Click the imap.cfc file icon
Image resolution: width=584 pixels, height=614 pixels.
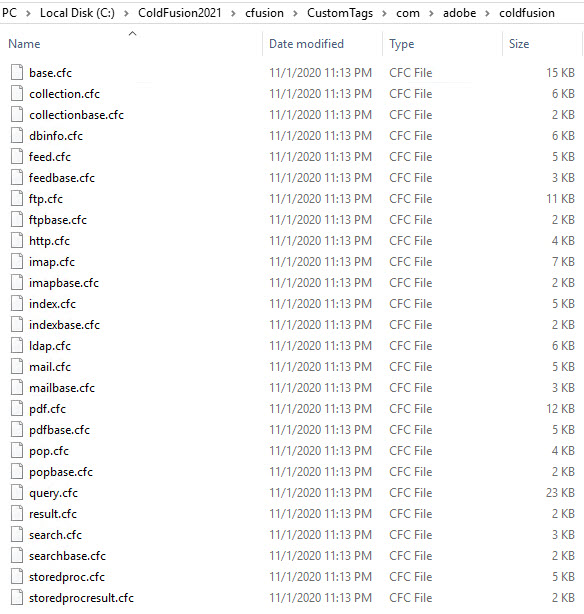[17, 262]
